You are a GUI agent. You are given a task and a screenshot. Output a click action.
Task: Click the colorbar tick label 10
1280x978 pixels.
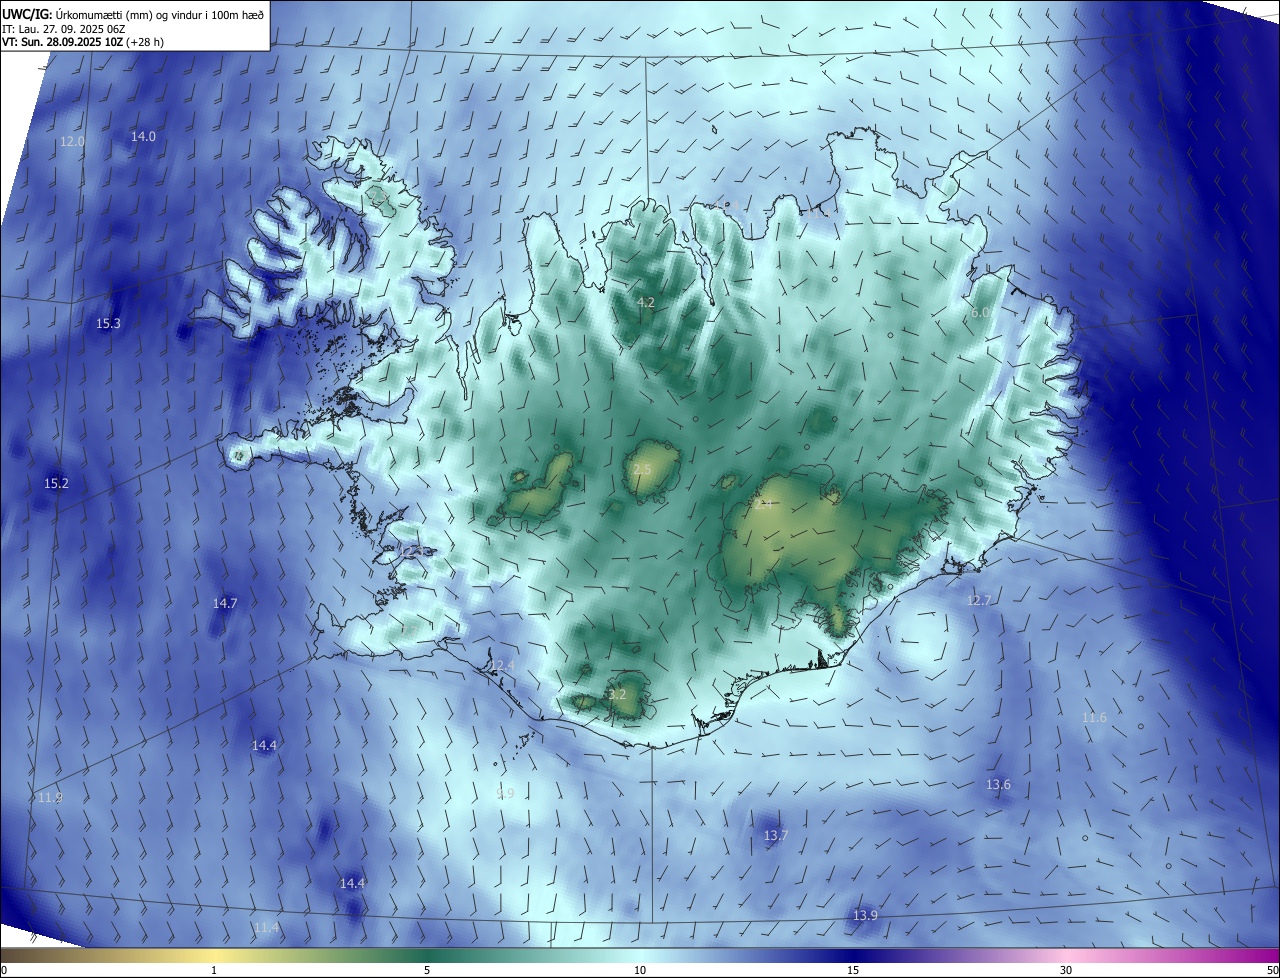point(640,970)
